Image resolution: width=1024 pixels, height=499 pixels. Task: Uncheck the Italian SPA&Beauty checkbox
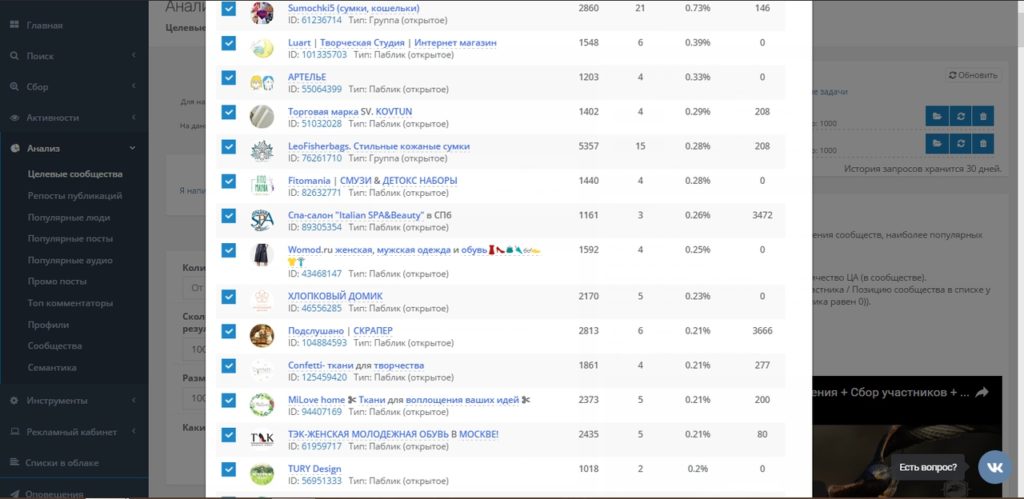pyautogui.click(x=229, y=216)
